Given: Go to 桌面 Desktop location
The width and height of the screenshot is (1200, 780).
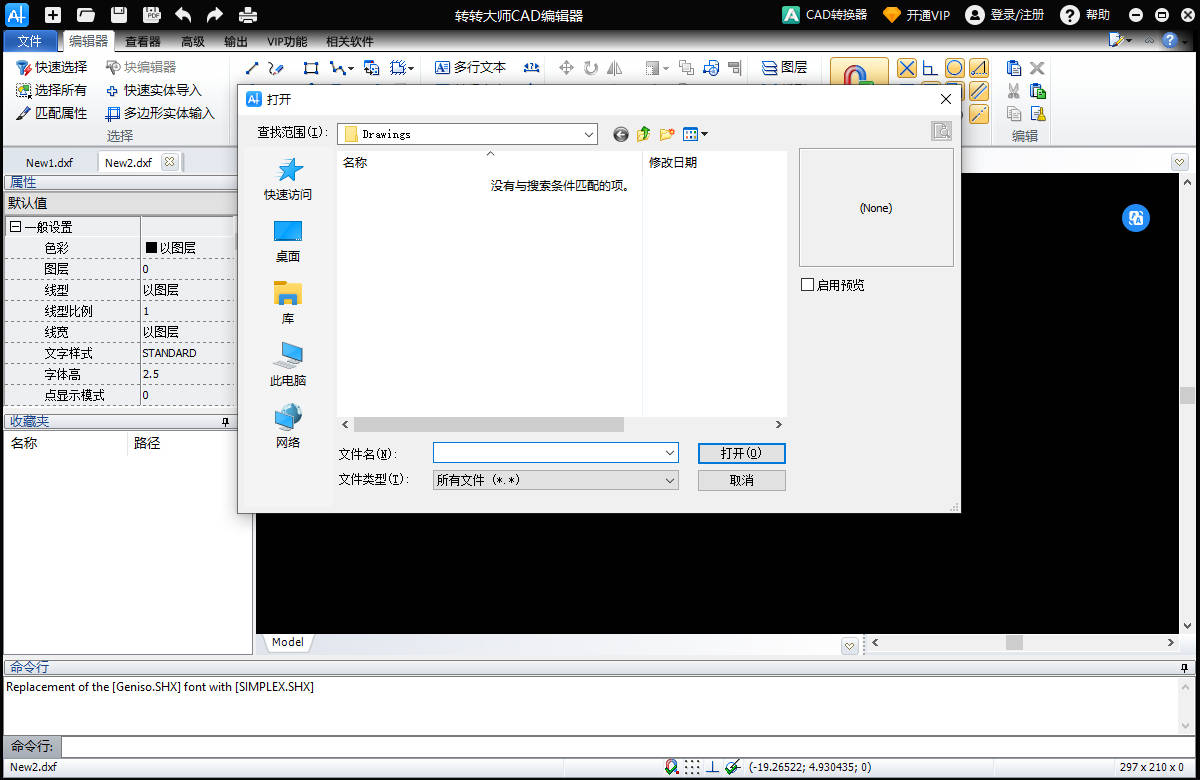Looking at the screenshot, I should tap(288, 241).
